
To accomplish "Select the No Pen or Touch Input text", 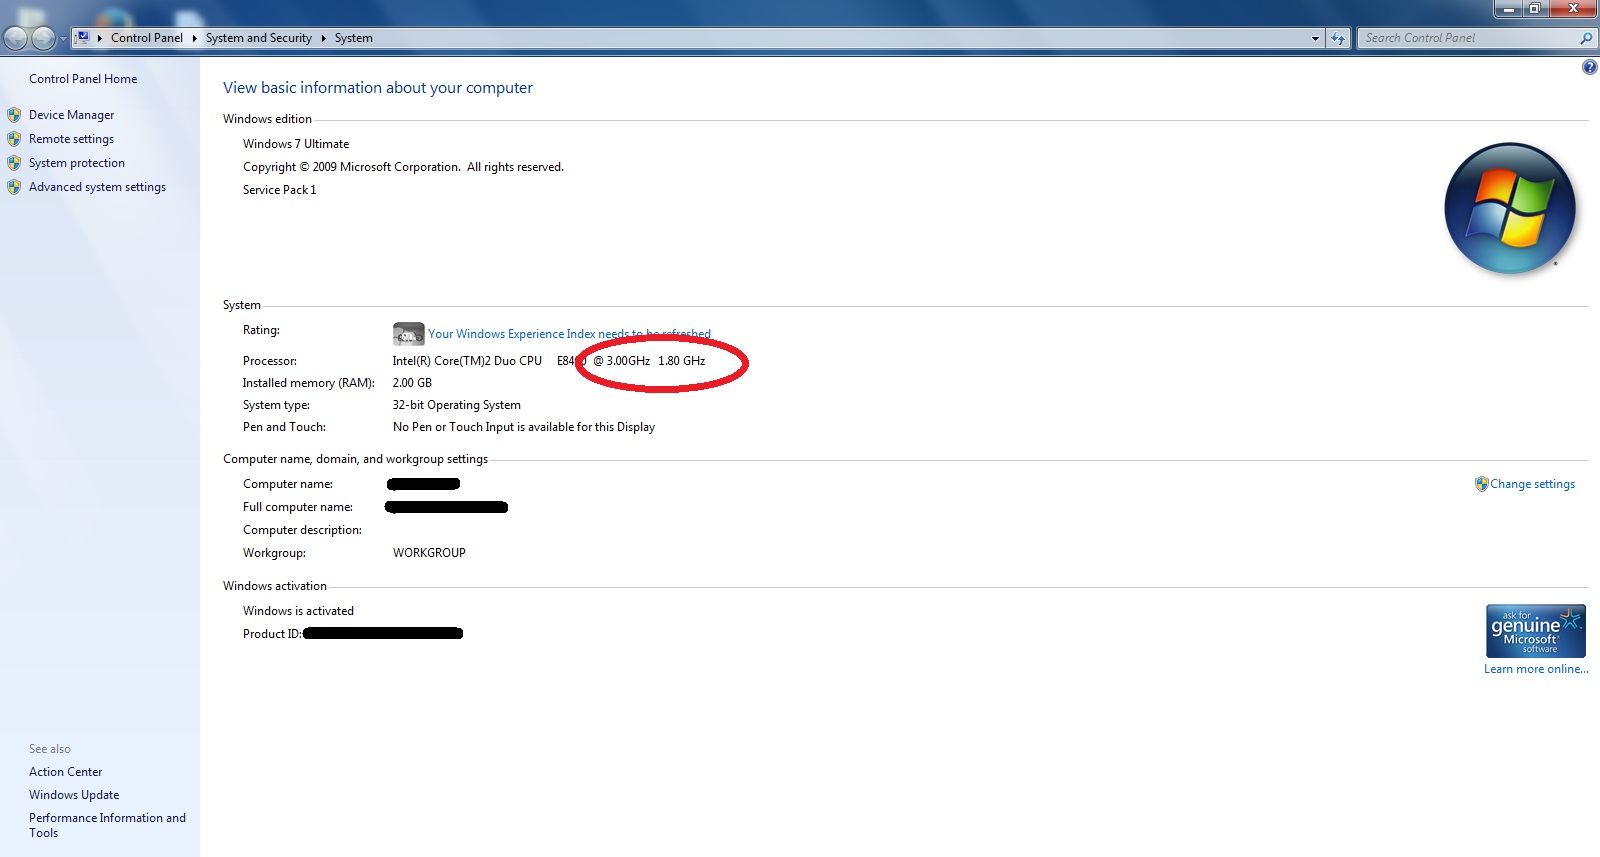I will coord(524,427).
